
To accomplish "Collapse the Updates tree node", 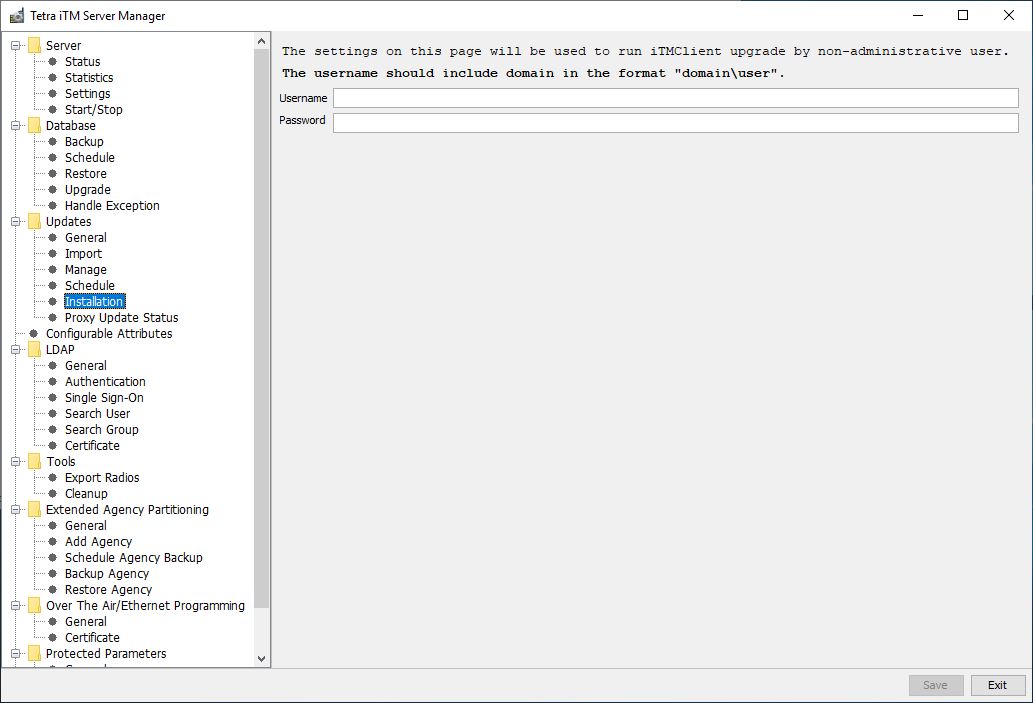I will (x=15, y=221).
